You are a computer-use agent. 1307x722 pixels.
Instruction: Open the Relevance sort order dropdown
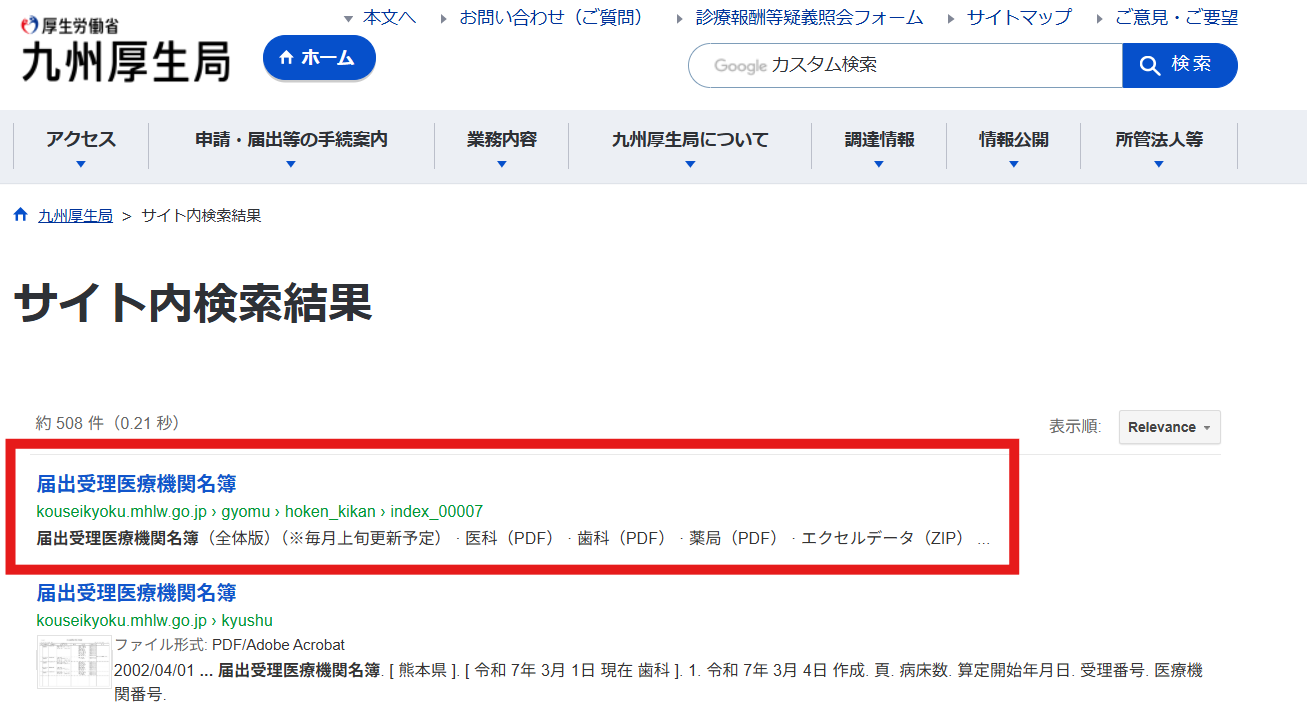click(x=1169, y=427)
